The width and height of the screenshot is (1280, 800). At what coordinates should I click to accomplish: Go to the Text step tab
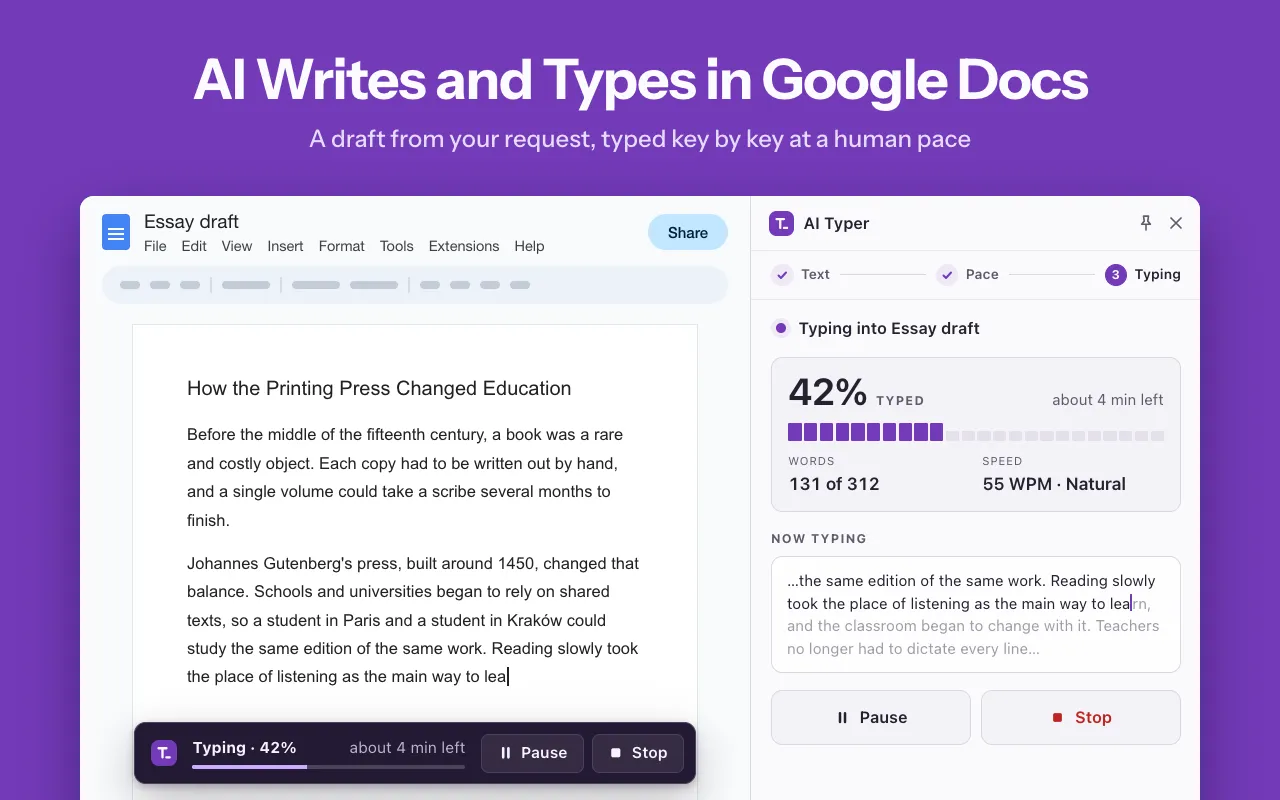tap(801, 274)
